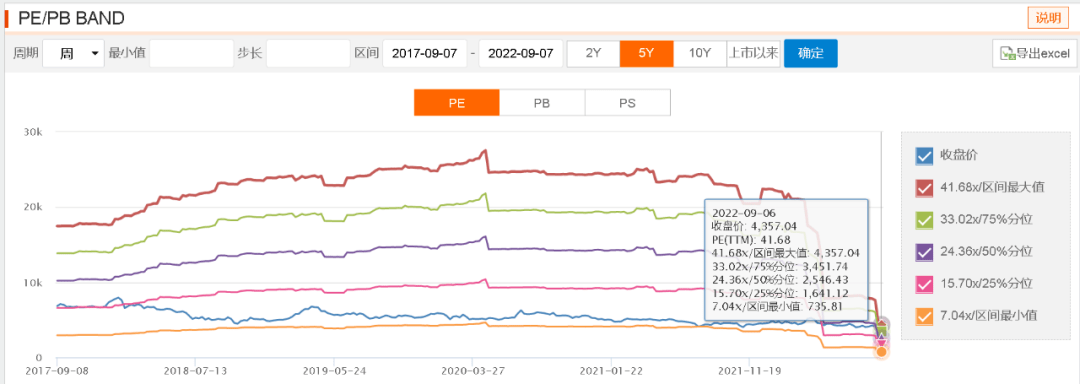Click the 2021-01-22 axis label
This screenshot has height=384, width=1080.
(x=611, y=370)
